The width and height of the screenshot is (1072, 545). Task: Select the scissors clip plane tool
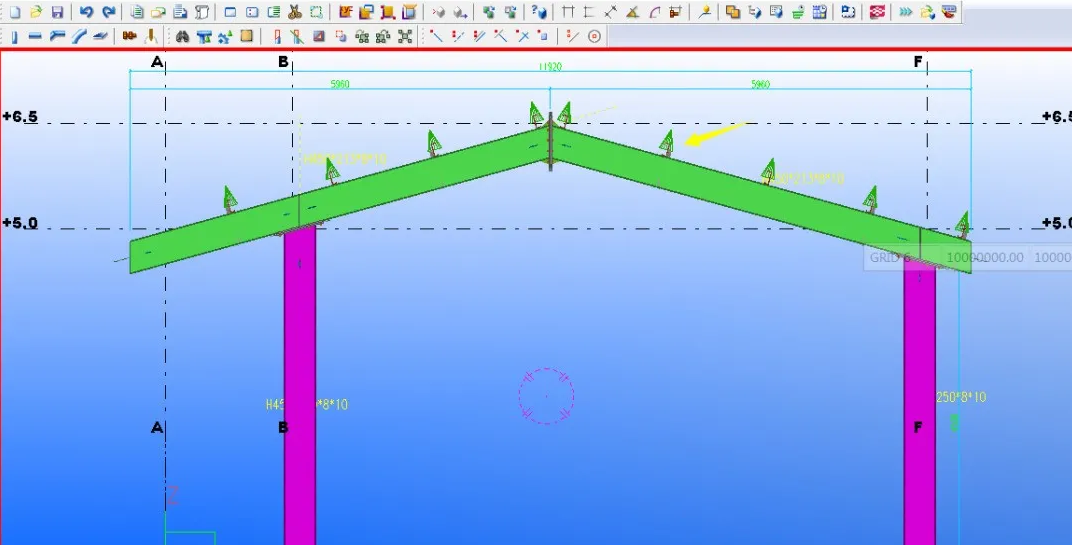tap(294, 12)
